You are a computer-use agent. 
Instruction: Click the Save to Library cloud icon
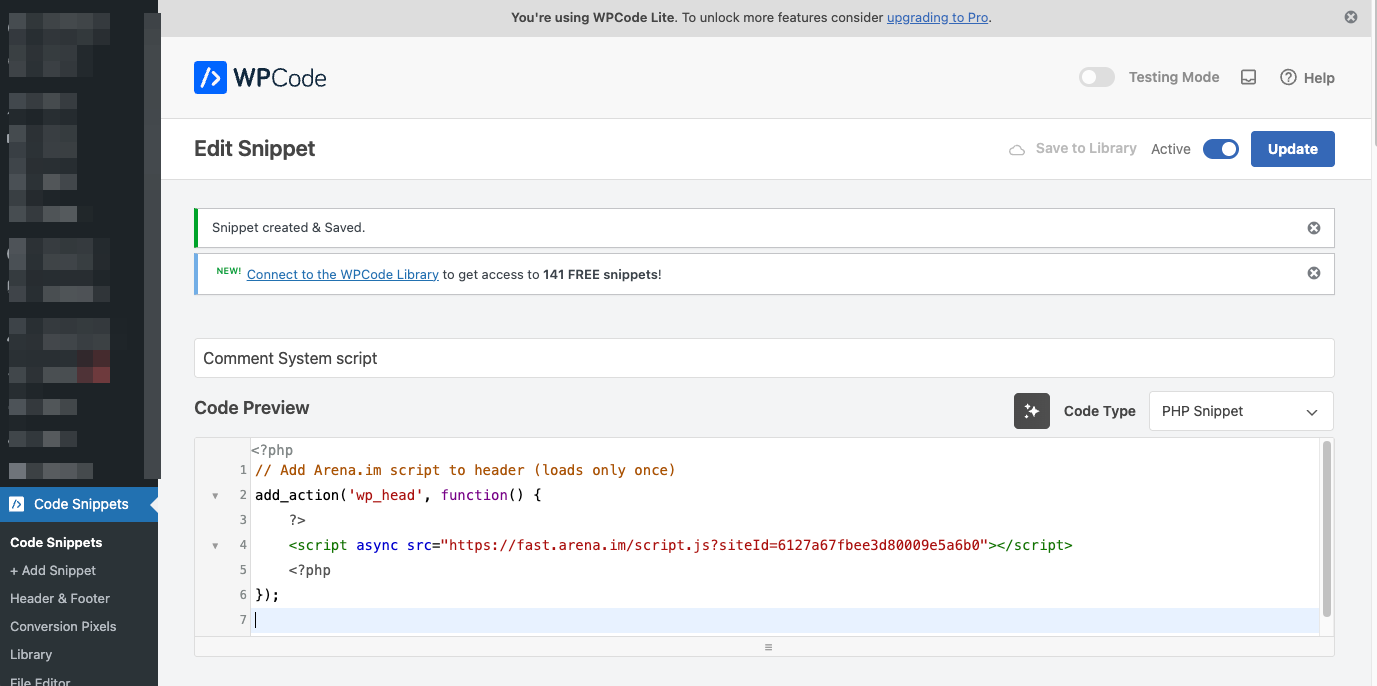click(x=1017, y=149)
